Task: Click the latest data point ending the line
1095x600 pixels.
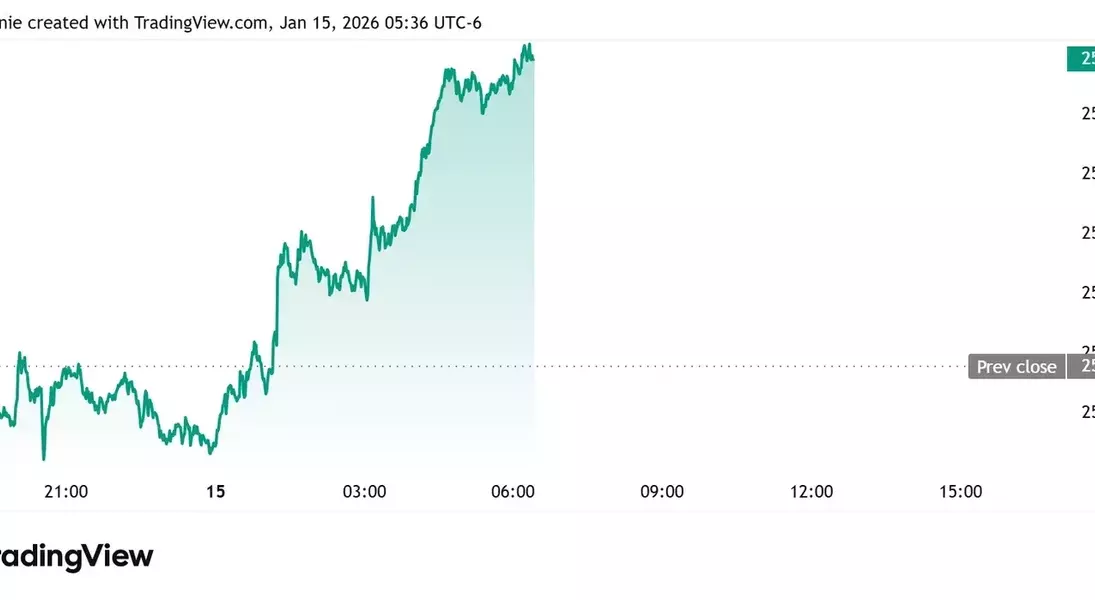Action: pos(533,59)
